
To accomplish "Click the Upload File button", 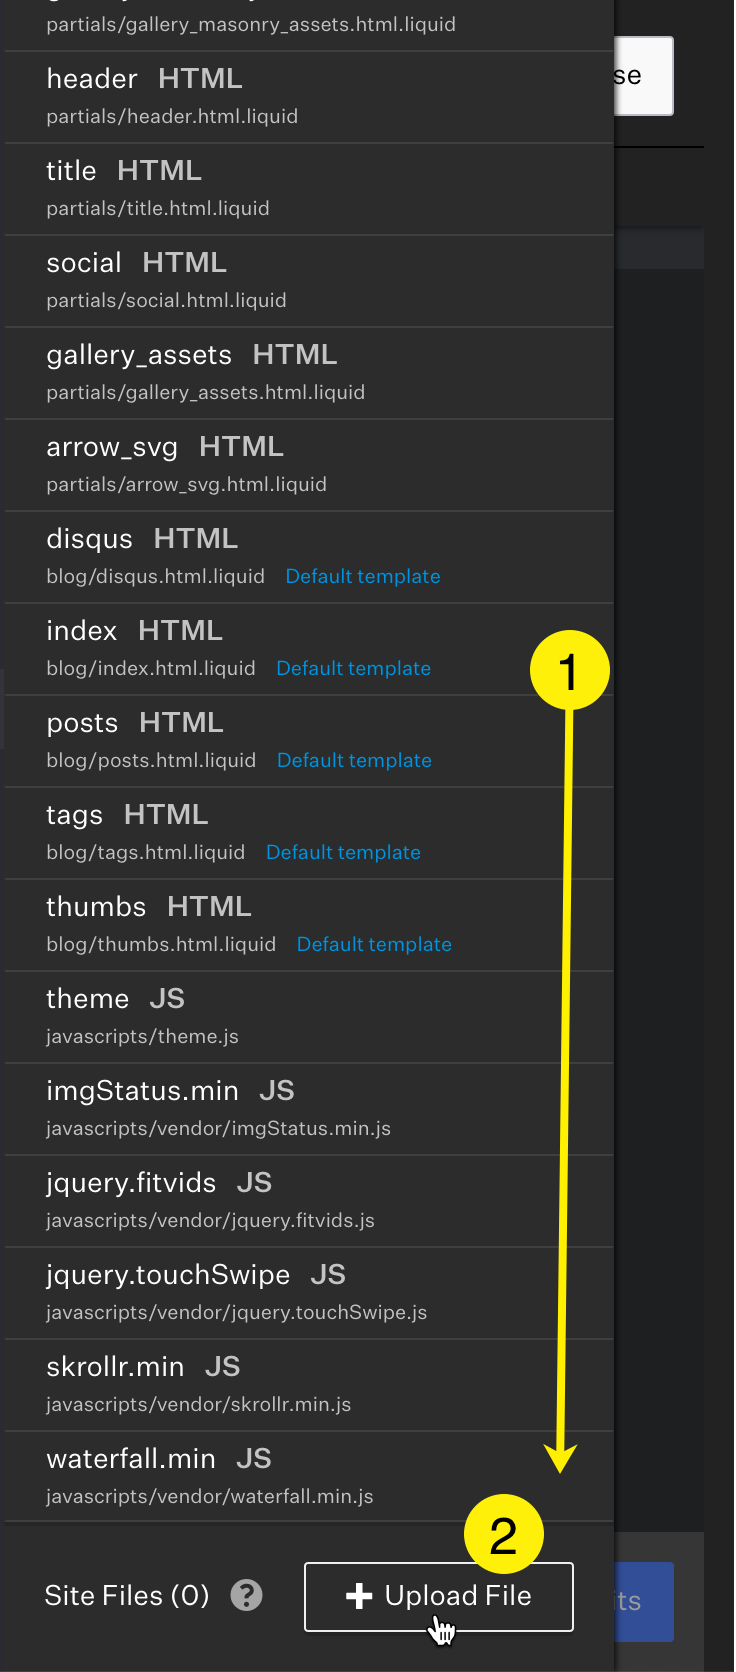I will coord(439,1597).
